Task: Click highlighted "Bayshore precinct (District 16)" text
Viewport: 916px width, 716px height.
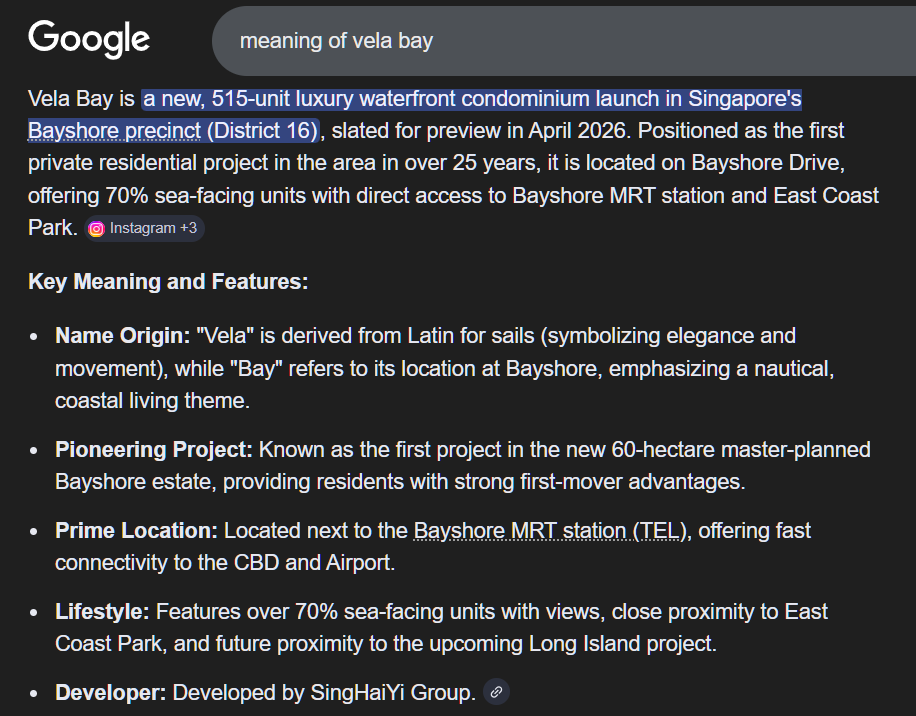Action: coord(173,131)
